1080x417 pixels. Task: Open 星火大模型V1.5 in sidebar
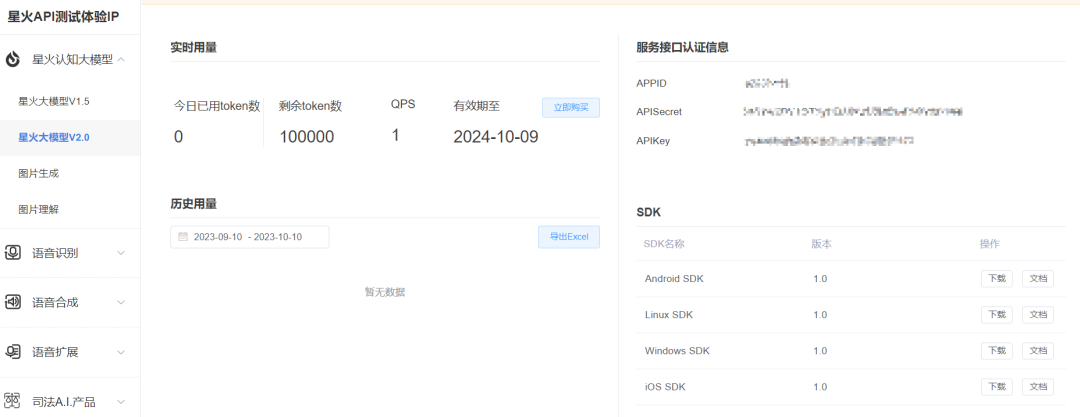pyautogui.click(x=54, y=101)
